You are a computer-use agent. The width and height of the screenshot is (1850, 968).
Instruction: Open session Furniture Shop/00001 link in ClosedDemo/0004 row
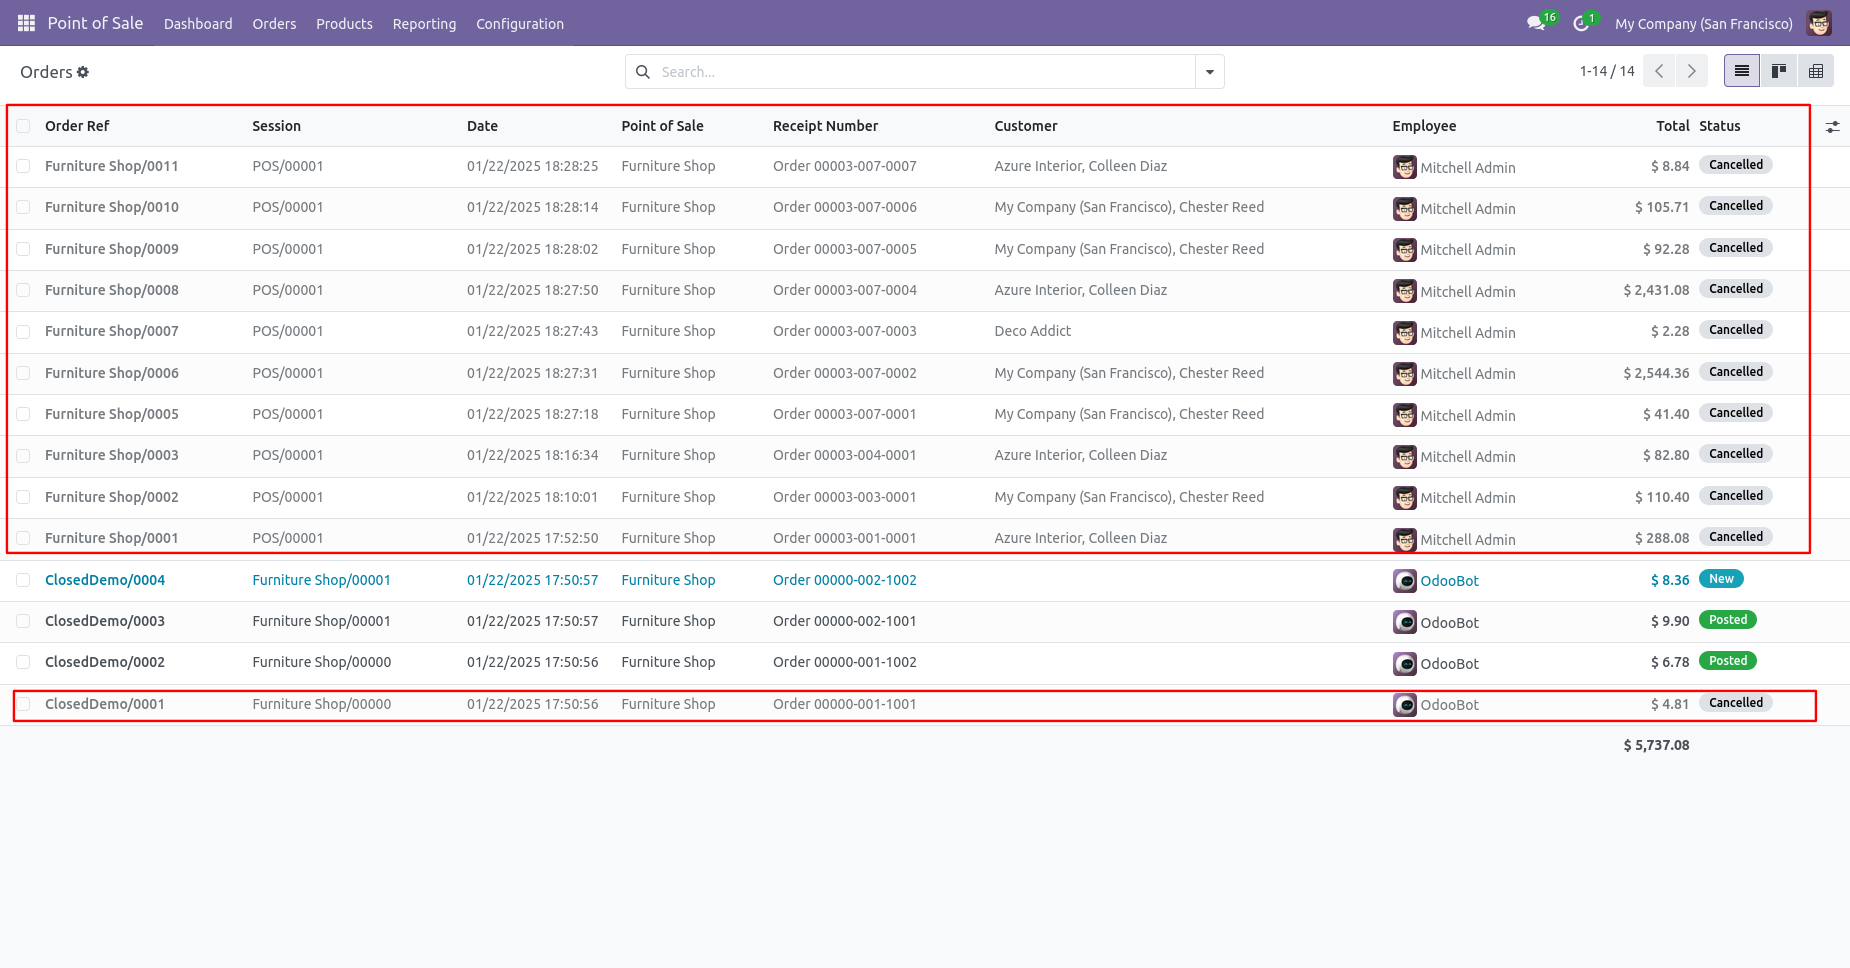[321, 580]
